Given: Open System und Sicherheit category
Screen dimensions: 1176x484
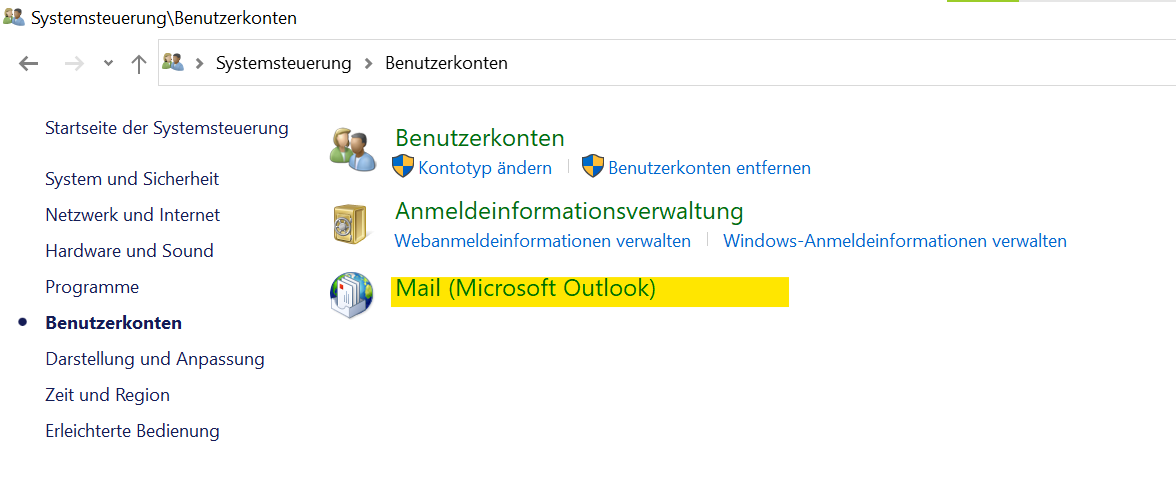Looking at the screenshot, I should coord(132,179).
